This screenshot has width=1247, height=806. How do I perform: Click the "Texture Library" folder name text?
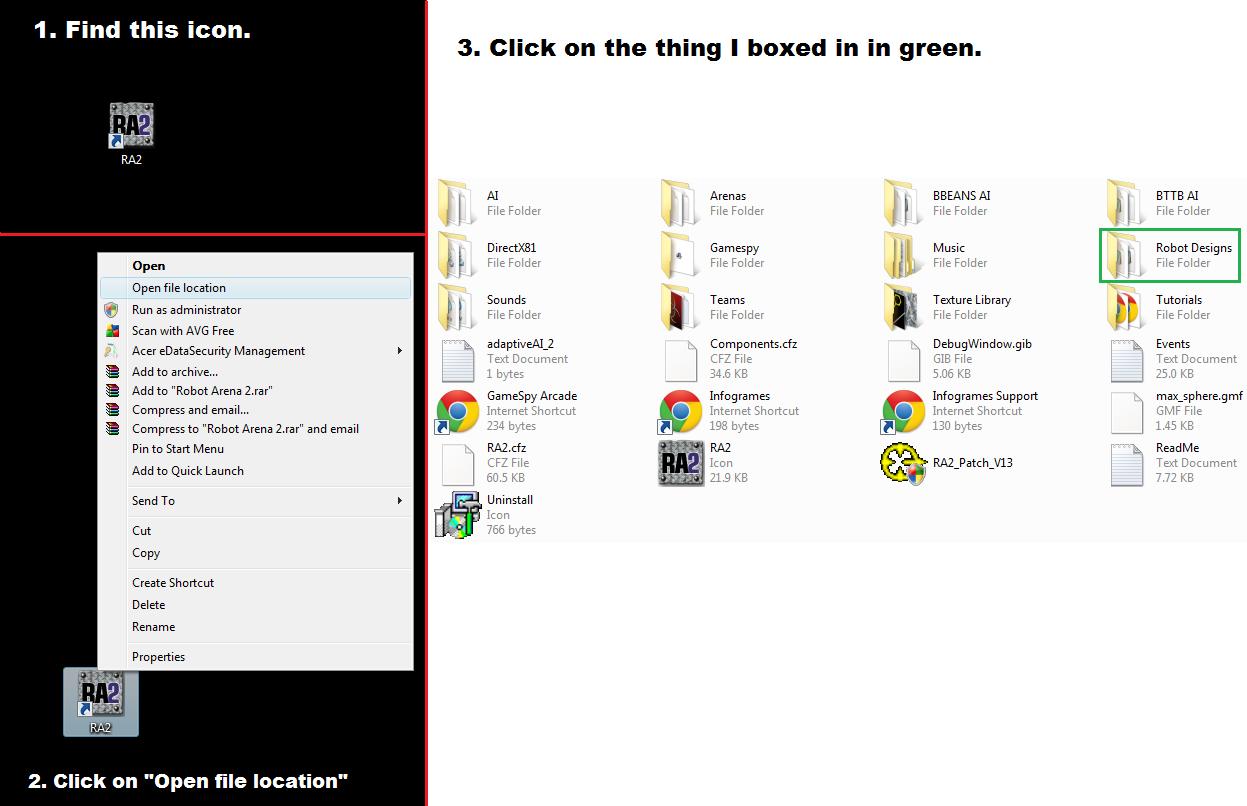(972, 300)
